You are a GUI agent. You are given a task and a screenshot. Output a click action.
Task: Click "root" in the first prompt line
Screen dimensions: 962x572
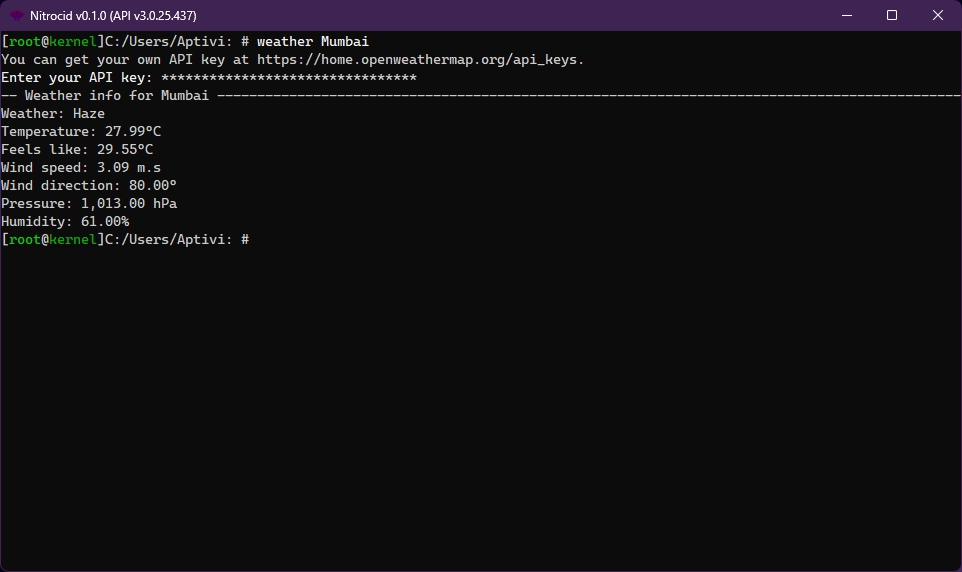pos(24,42)
